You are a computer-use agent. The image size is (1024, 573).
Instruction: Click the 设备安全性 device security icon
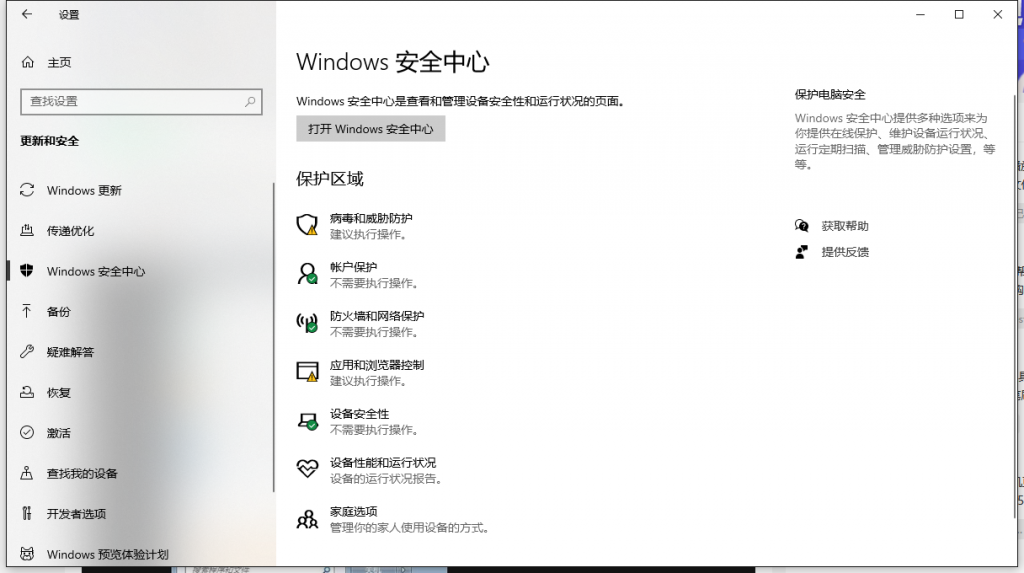[x=307, y=420]
